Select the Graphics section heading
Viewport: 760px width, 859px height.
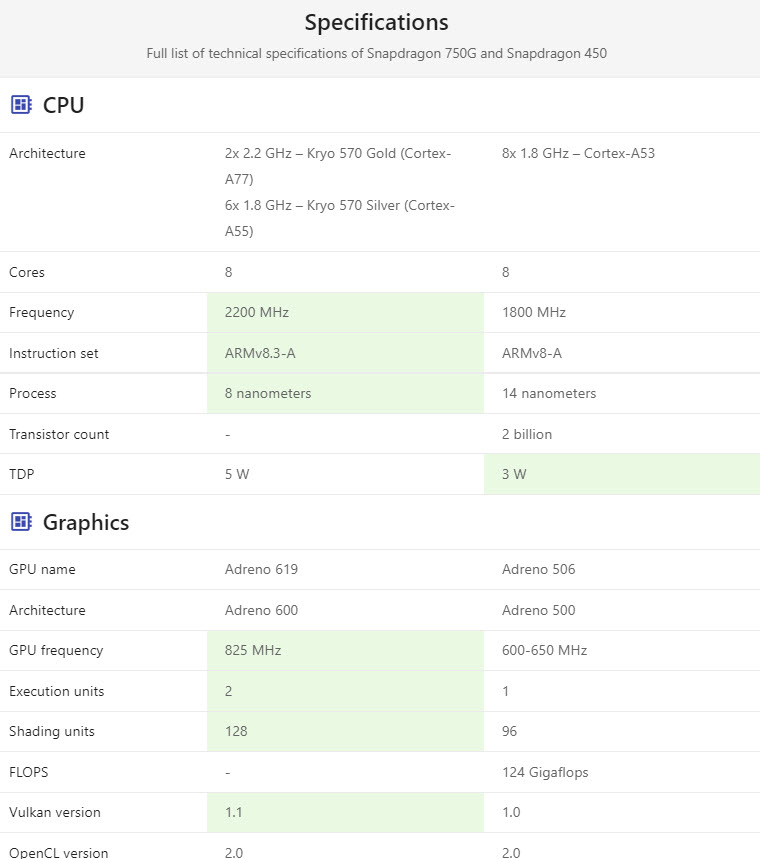pos(86,523)
